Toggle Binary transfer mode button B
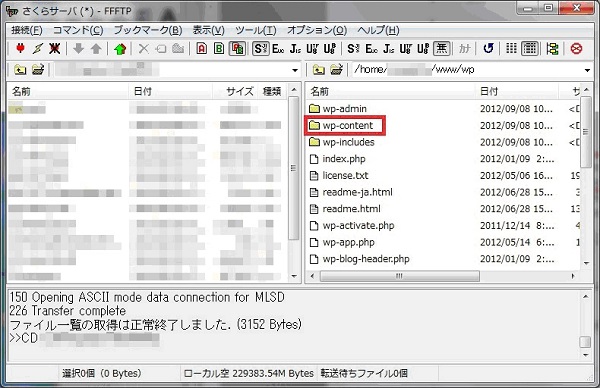The height and width of the screenshot is (388, 600). click(x=219, y=49)
